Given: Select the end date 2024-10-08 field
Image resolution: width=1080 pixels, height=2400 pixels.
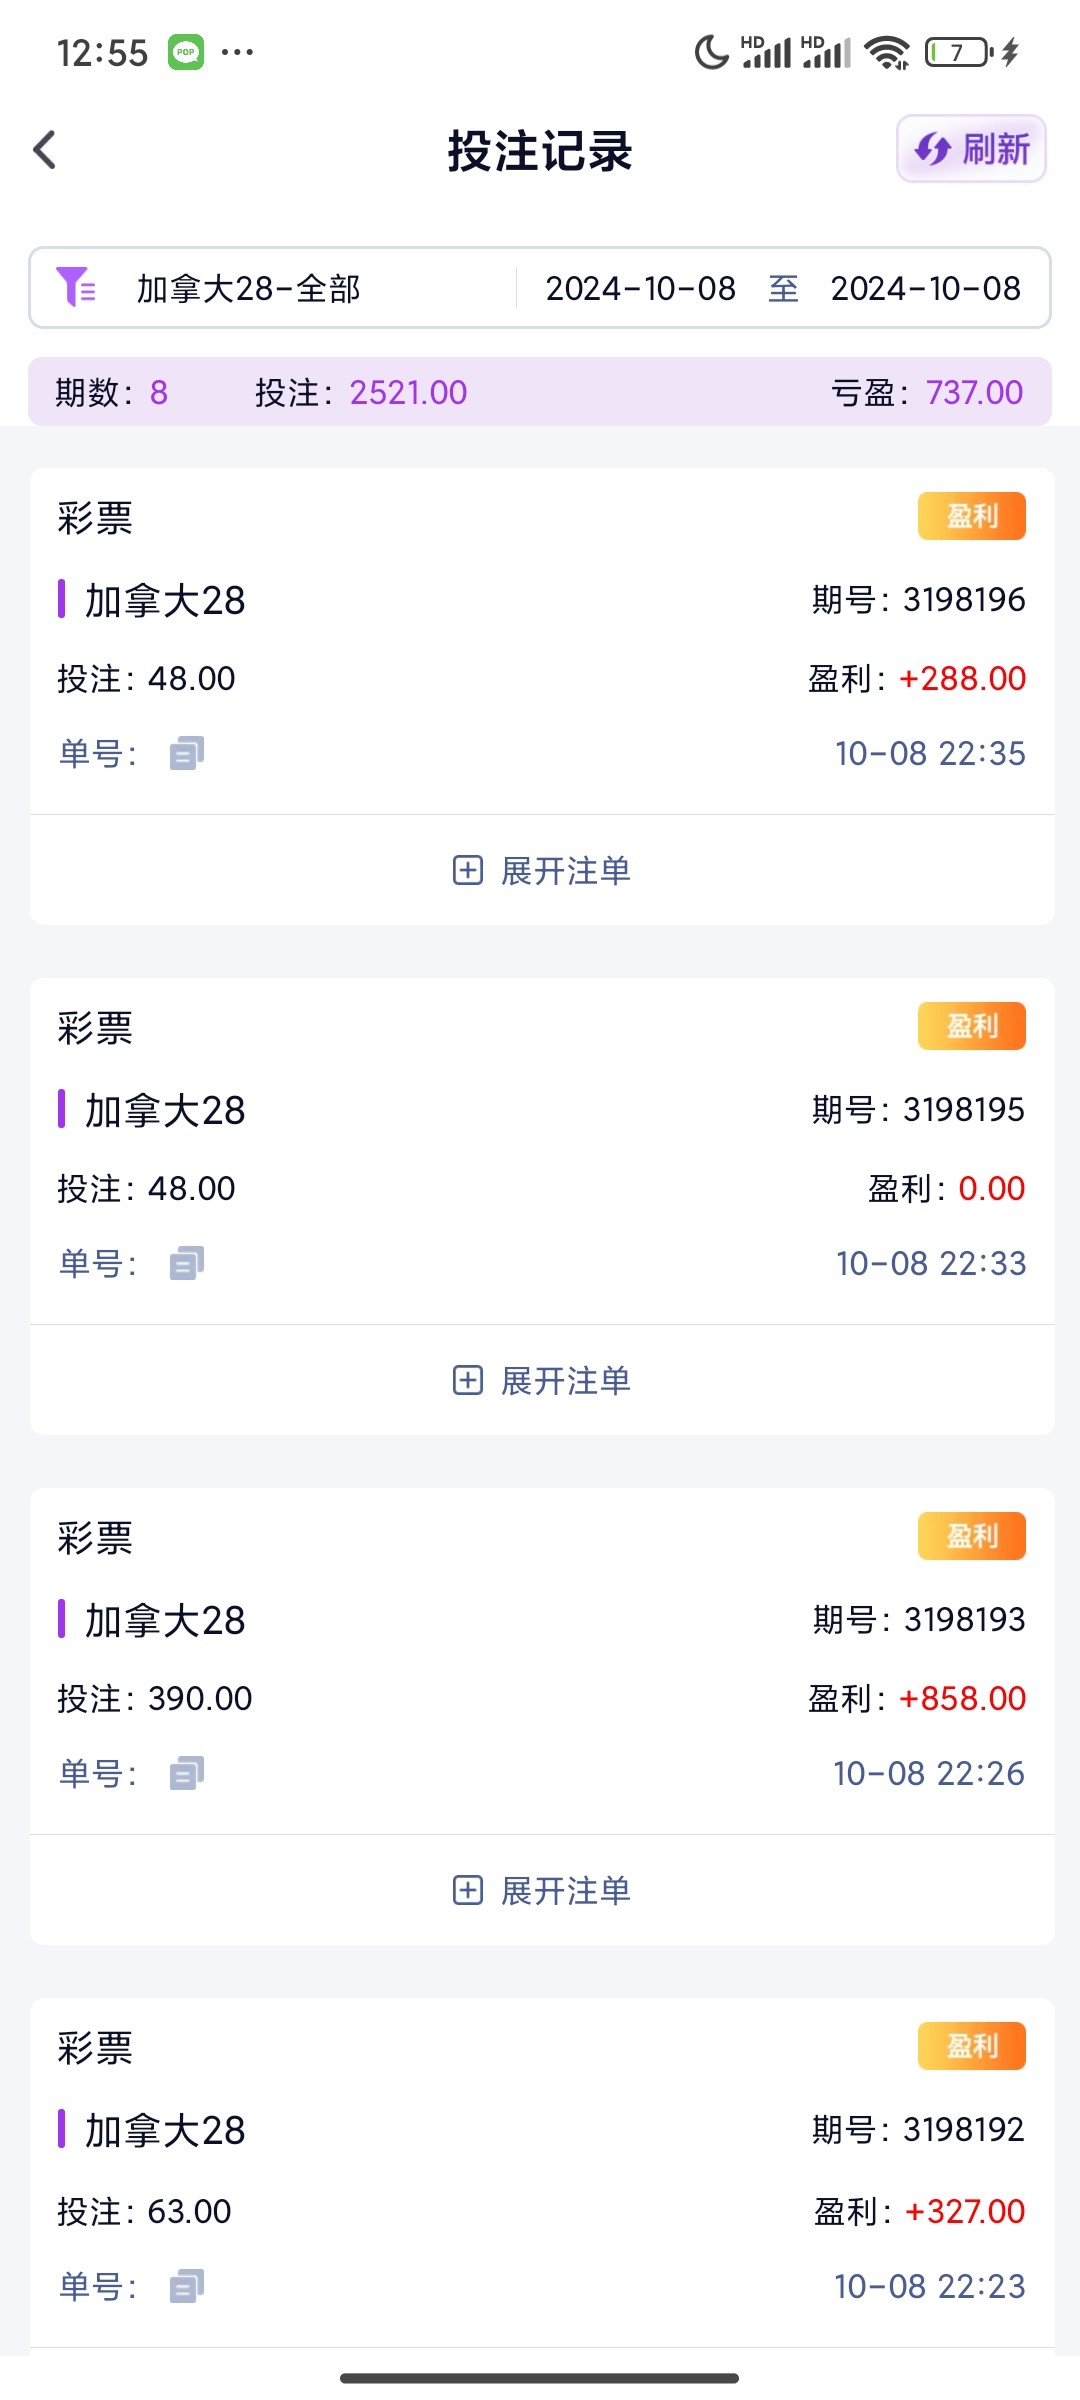Looking at the screenshot, I should coord(925,289).
